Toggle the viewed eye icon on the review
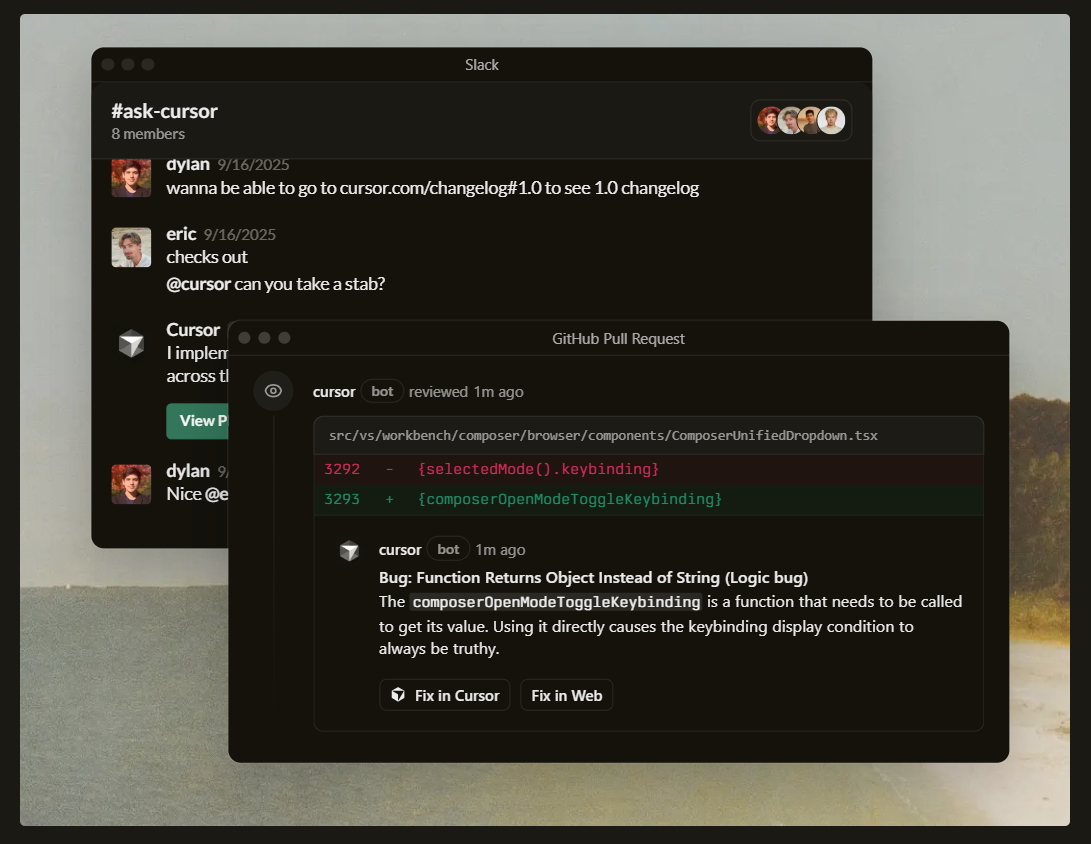The height and width of the screenshot is (844, 1091). [273, 391]
